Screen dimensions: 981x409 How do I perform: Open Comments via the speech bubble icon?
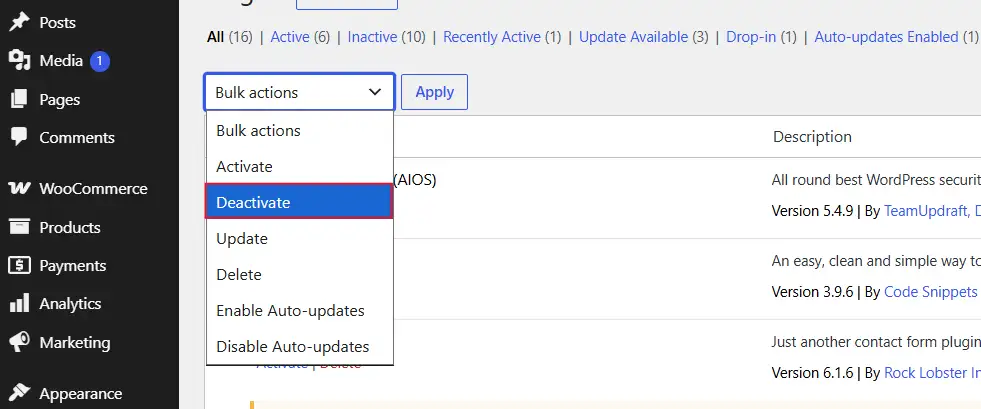19,137
